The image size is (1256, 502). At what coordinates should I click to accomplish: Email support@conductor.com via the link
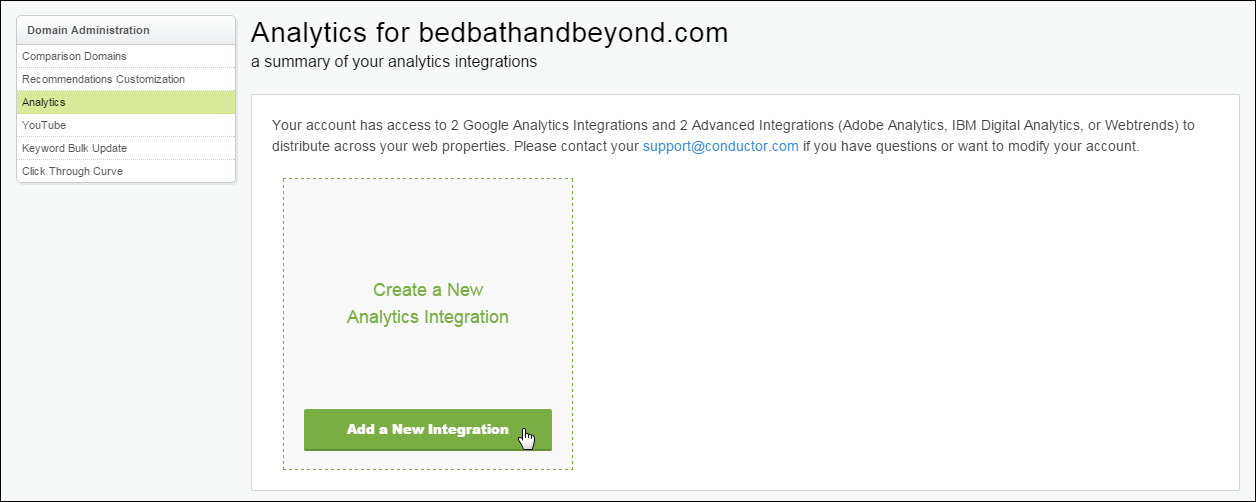coord(720,146)
